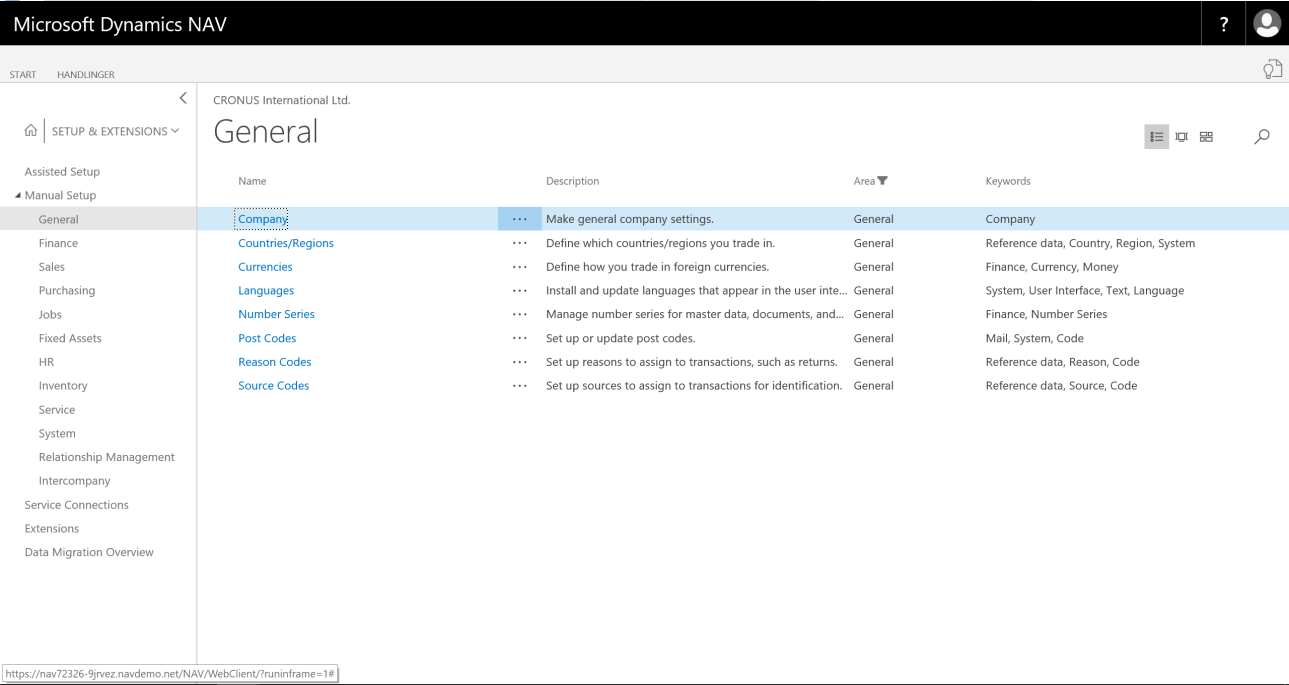Screen dimensions: 1289x685
Task: Click the lightbulb tips icon
Action: 1272,69
